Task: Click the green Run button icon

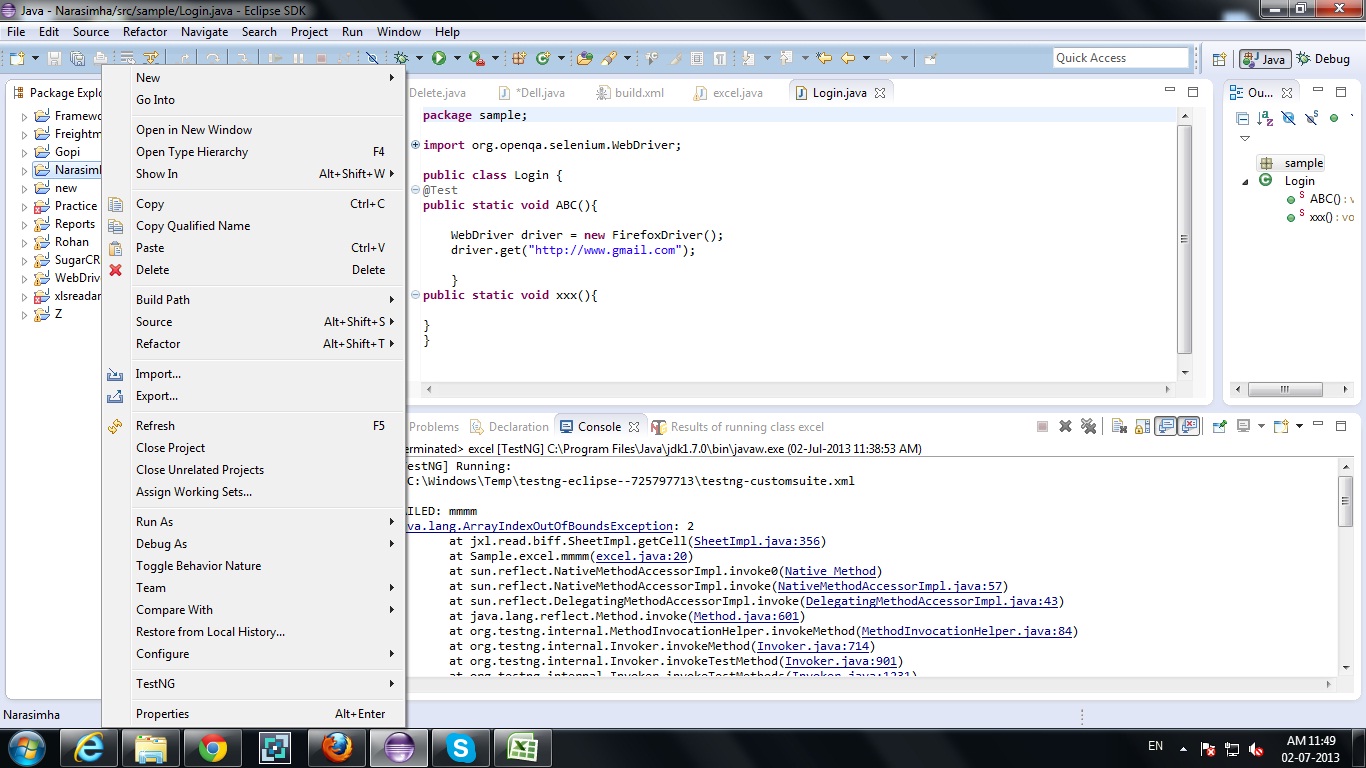Action: click(x=438, y=58)
